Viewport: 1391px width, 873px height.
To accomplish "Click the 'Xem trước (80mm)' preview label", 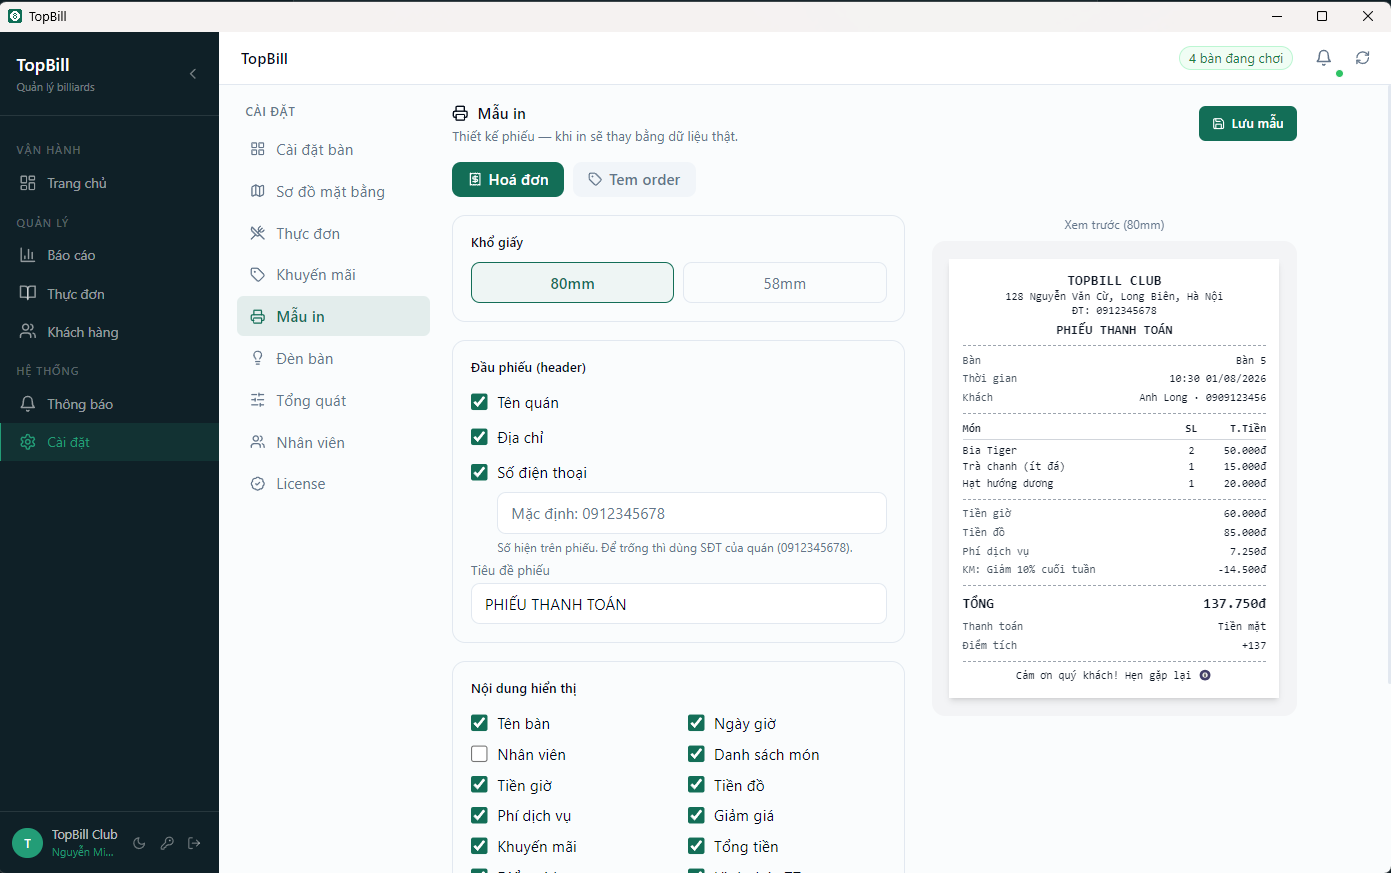I will pos(1114,225).
